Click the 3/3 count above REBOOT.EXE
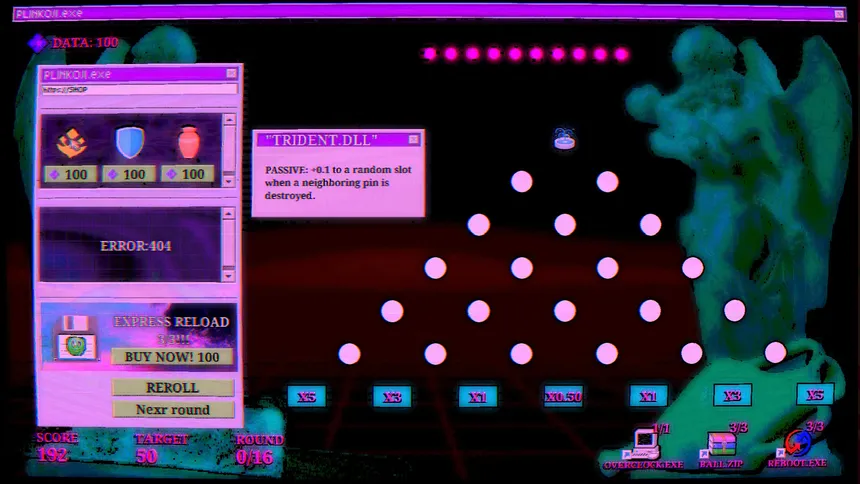 (x=814, y=426)
